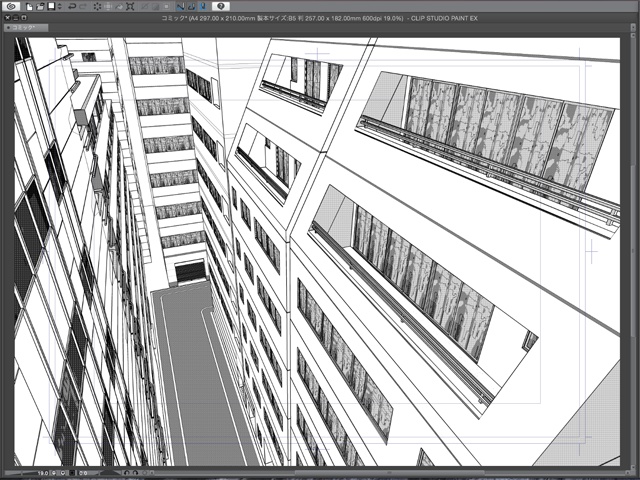This screenshot has height=480, width=640.
Task: Click the canvas rotation slider
Action: (x=109, y=473)
